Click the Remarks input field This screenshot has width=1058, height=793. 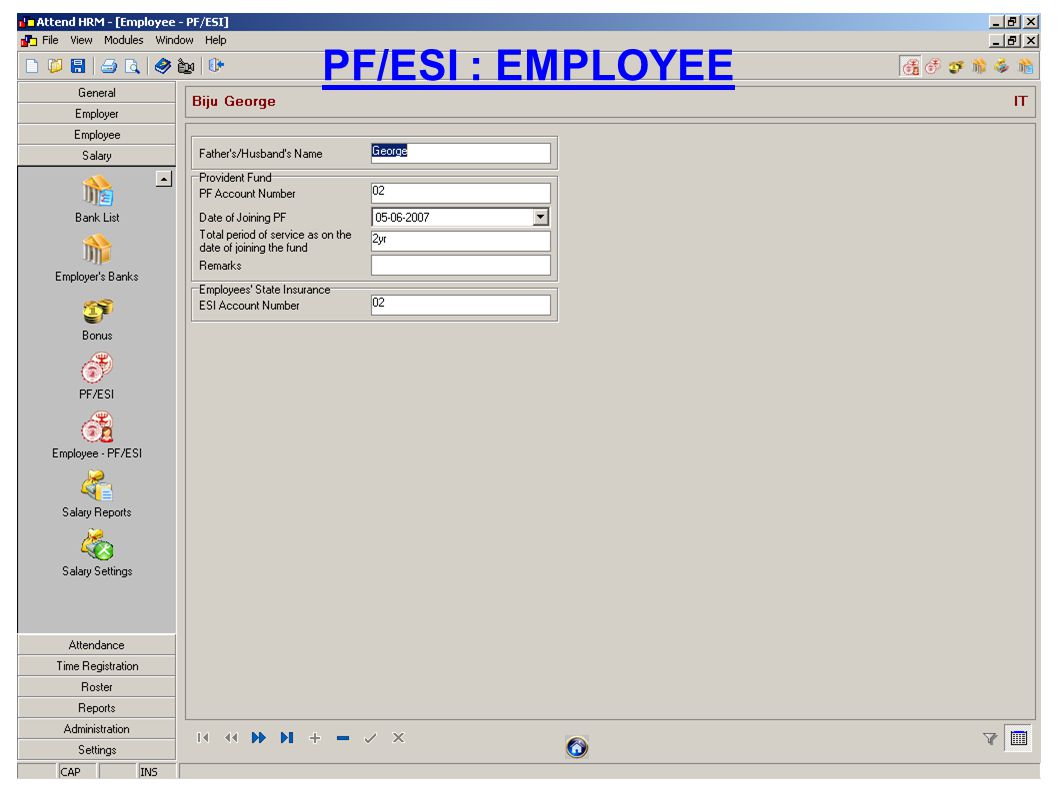tap(461, 265)
